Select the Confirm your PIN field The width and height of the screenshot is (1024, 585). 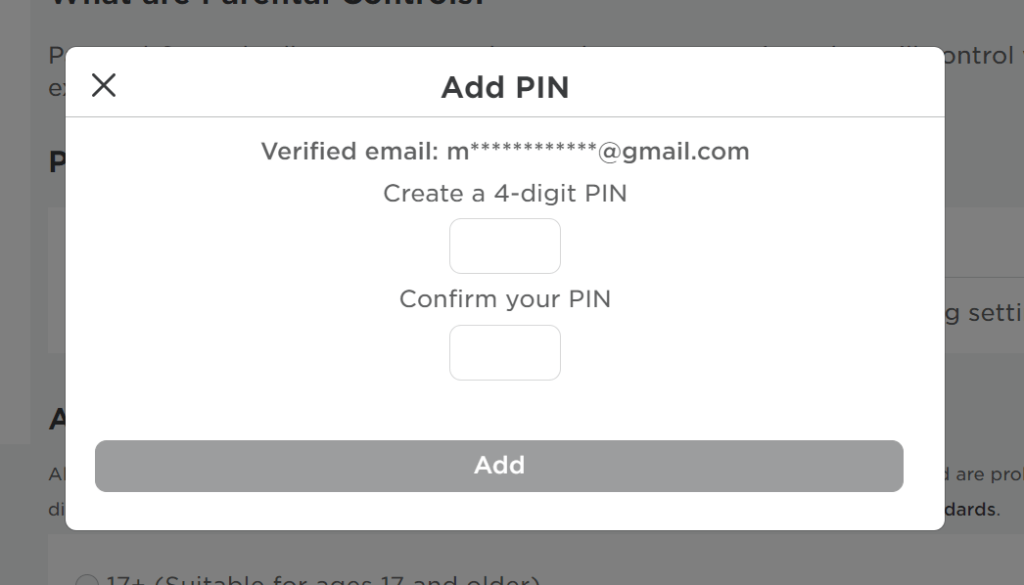pyautogui.click(x=505, y=352)
